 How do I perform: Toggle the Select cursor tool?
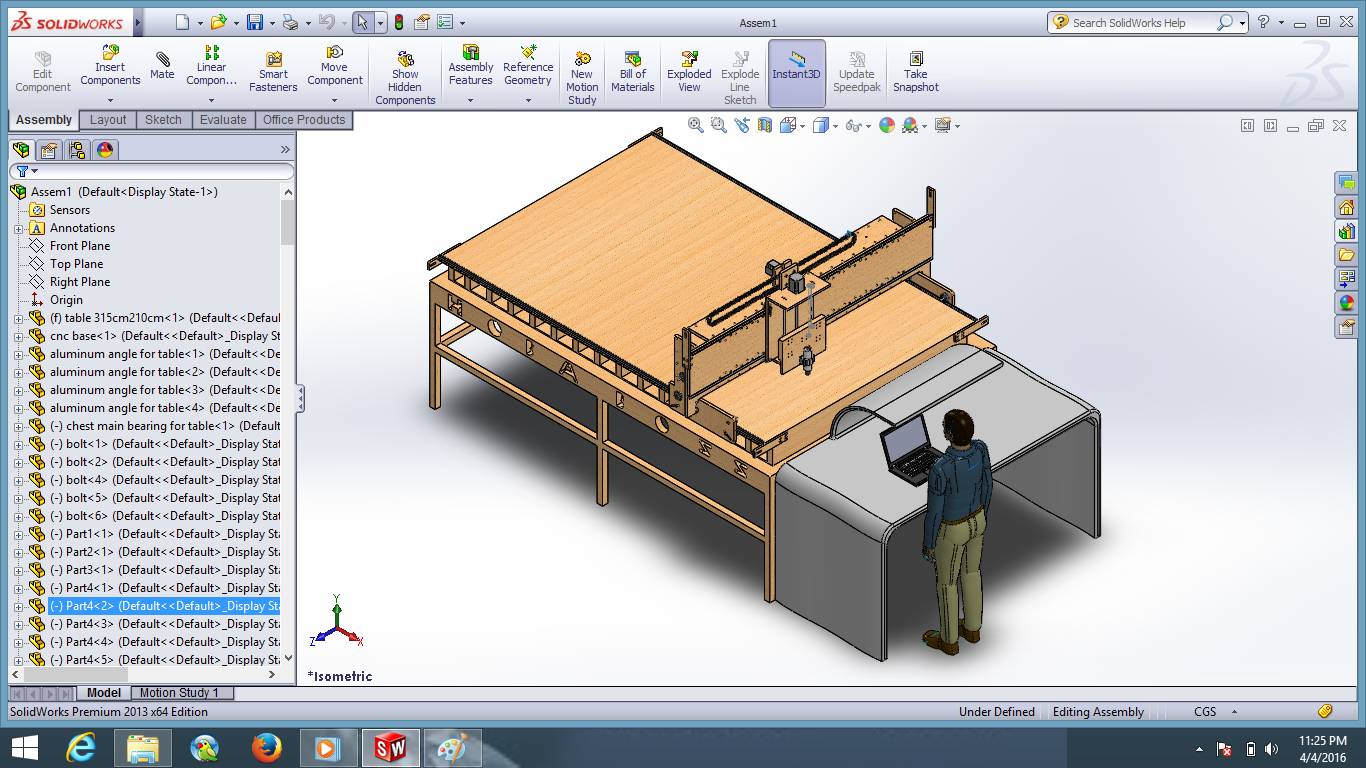(x=363, y=22)
